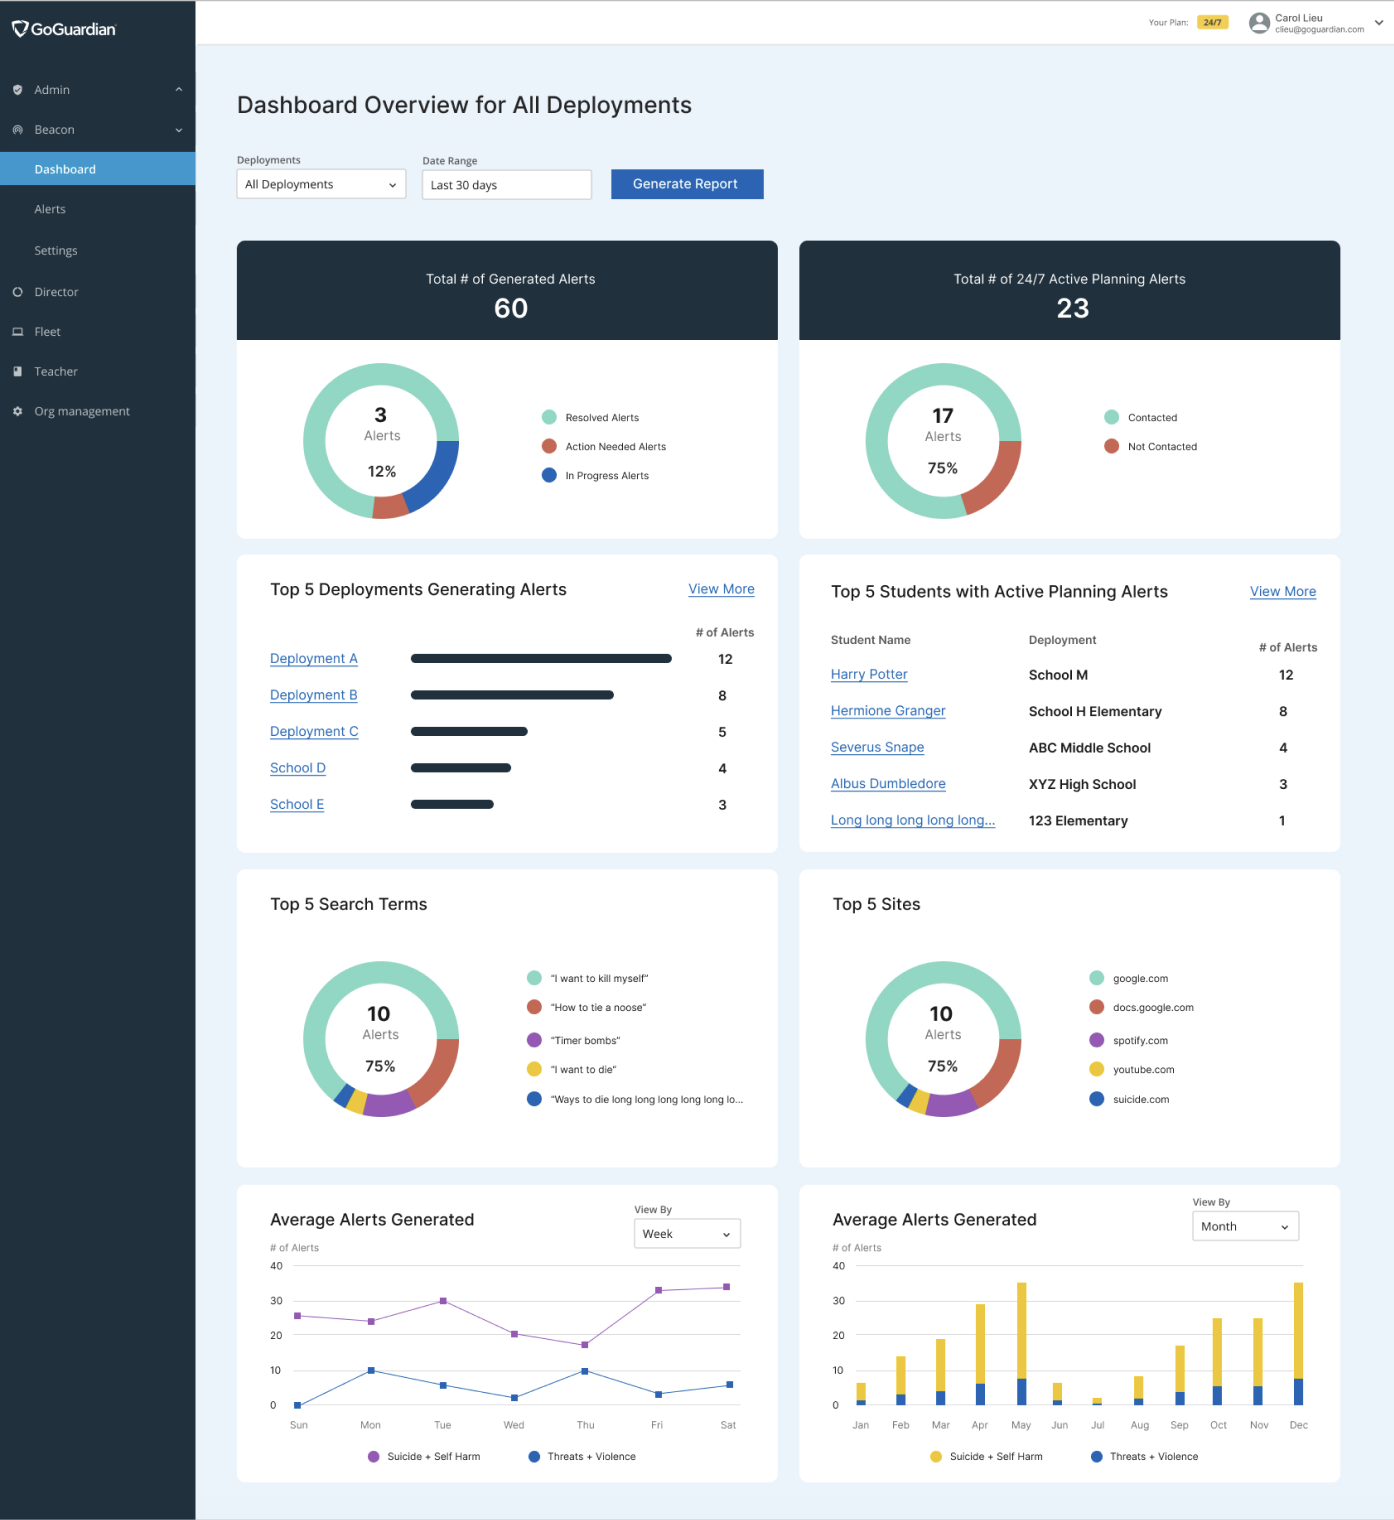Click the GoGuardian logo
1394x1520 pixels.
[64, 29]
